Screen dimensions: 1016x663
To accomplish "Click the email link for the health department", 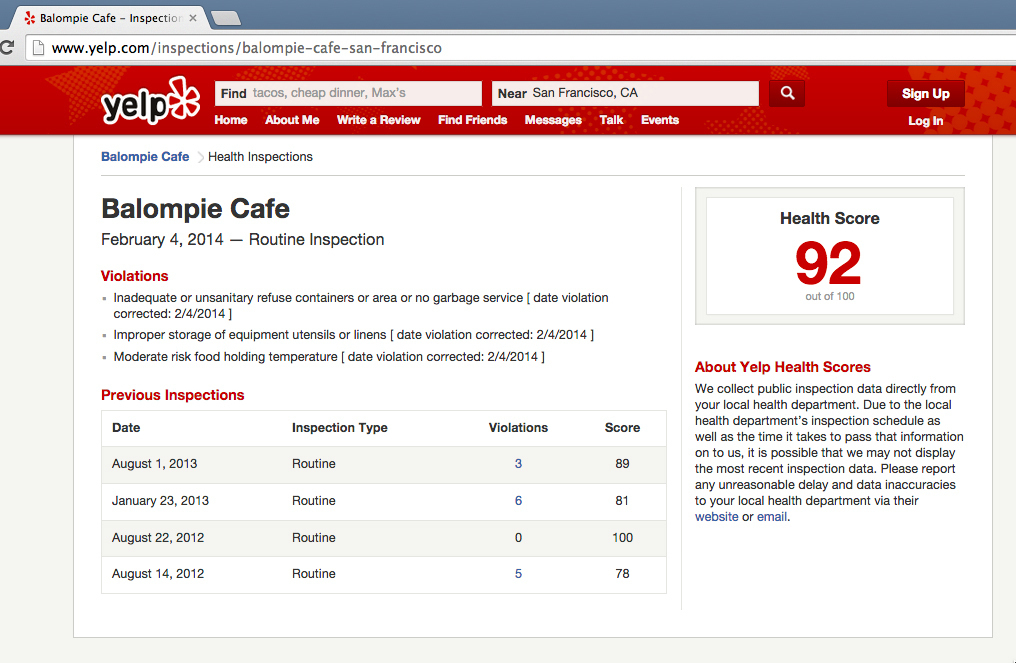I will tap(772, 516).
